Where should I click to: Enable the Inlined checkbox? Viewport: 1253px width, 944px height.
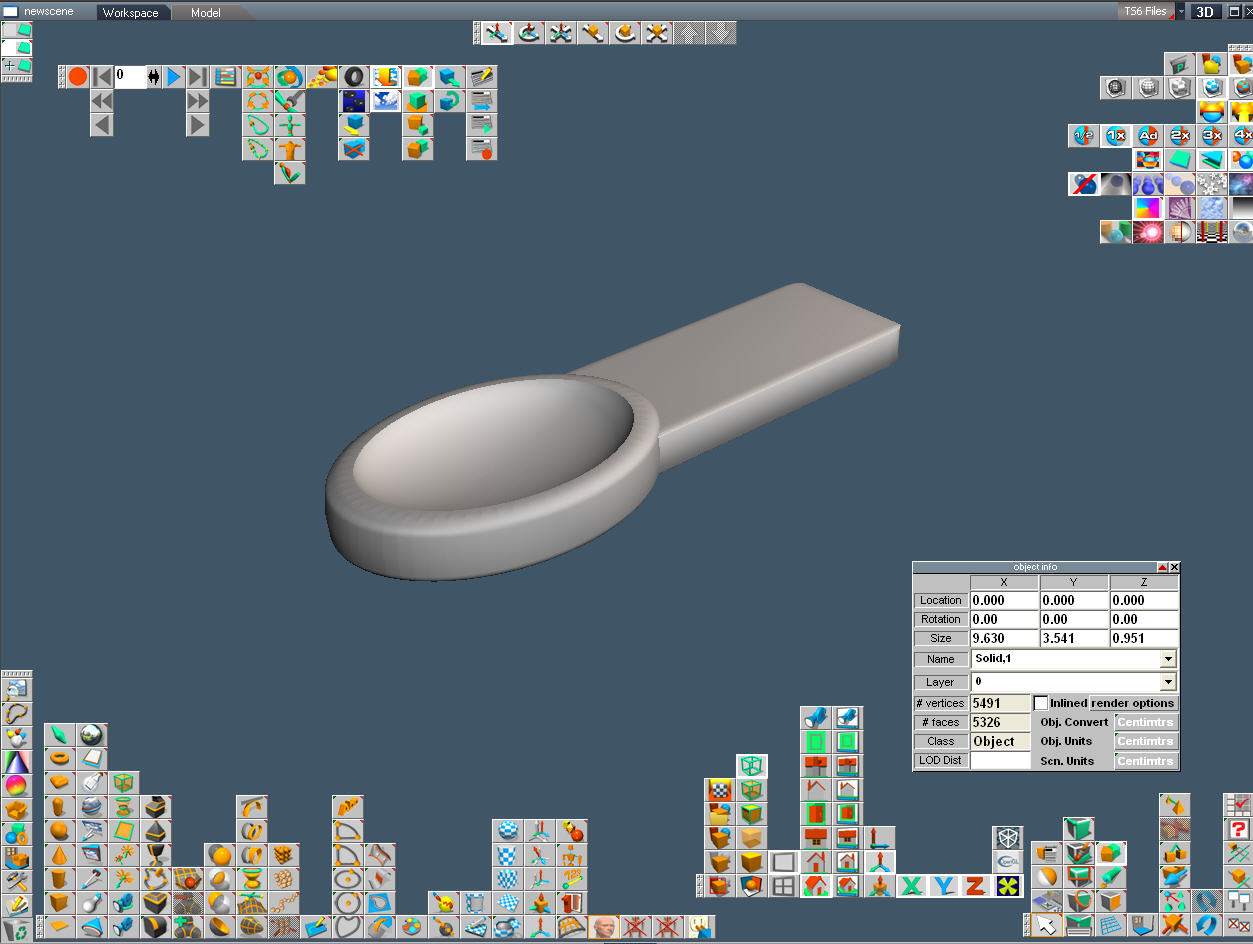pyautogui.click(x=1040, y=703)
